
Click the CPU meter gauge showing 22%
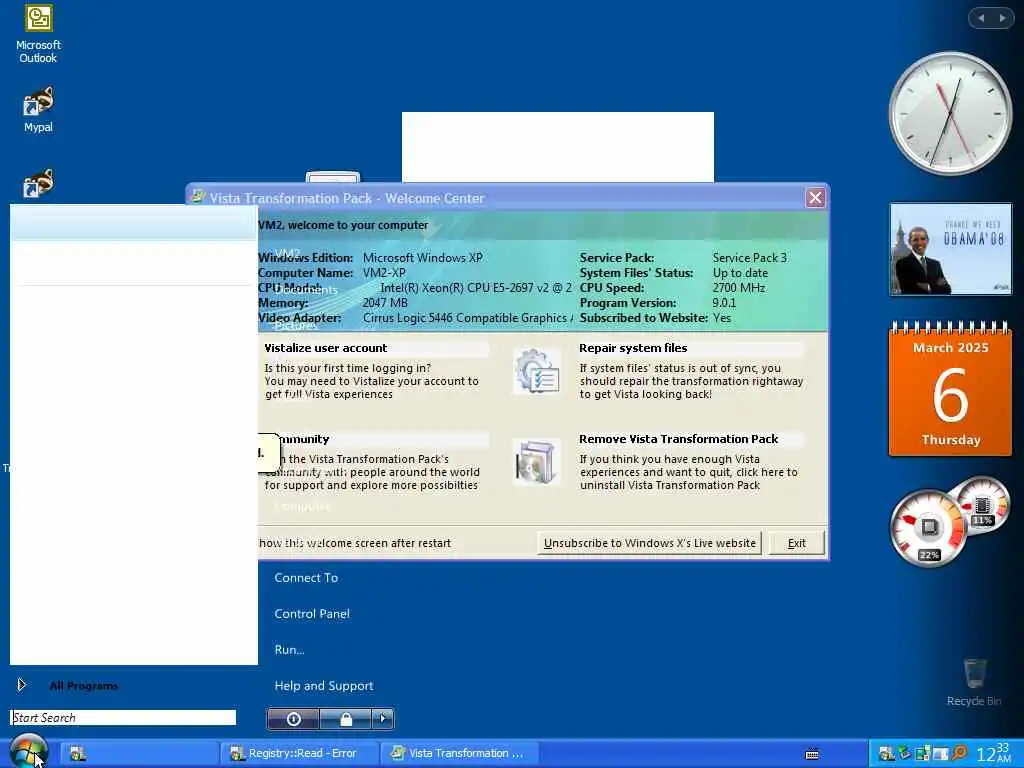tap(928, 529)
